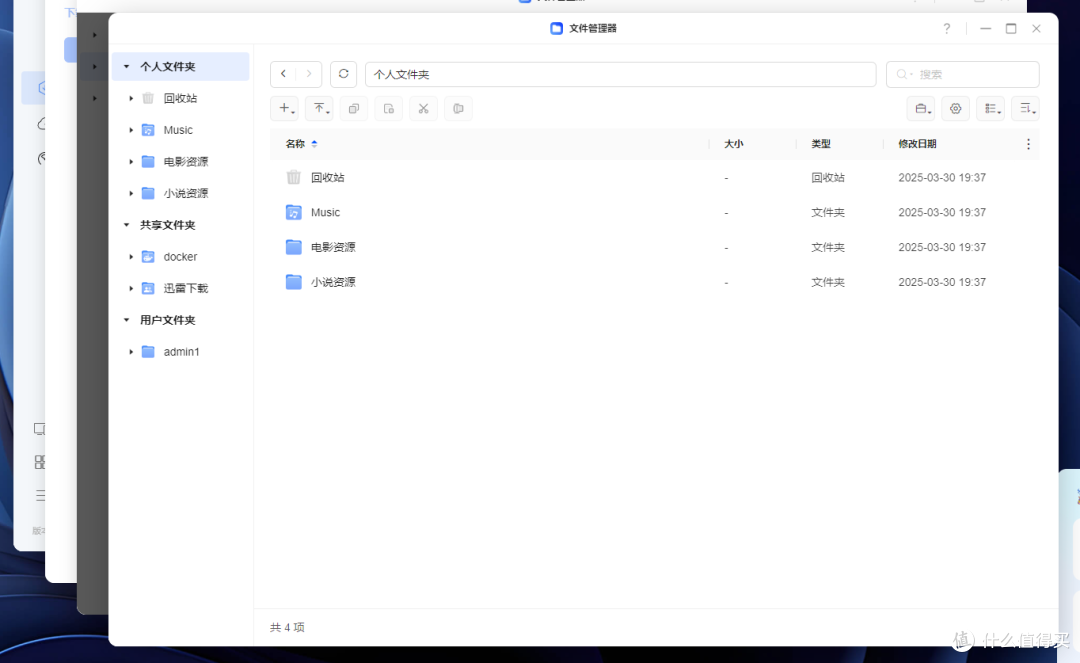
Task: Open the Music folder in the file list
Action: [326, 212]
